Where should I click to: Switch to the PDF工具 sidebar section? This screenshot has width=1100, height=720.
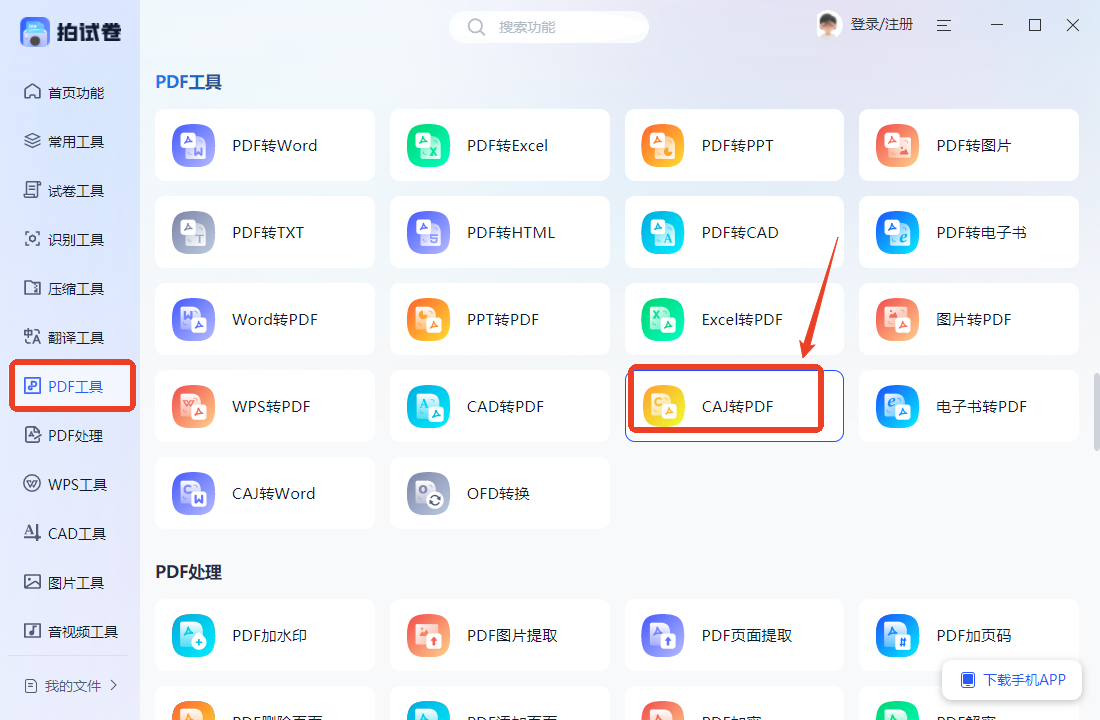[70, 385]
